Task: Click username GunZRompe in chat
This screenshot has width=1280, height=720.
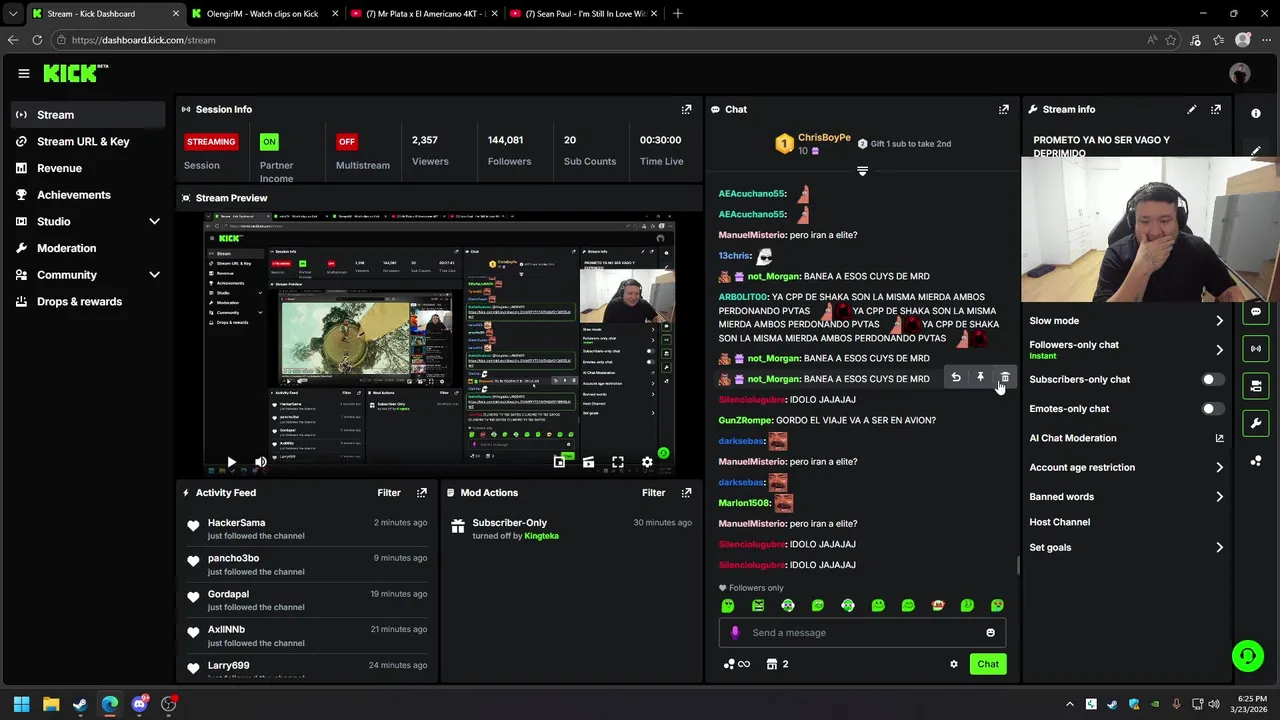Action: click(745, 420)
